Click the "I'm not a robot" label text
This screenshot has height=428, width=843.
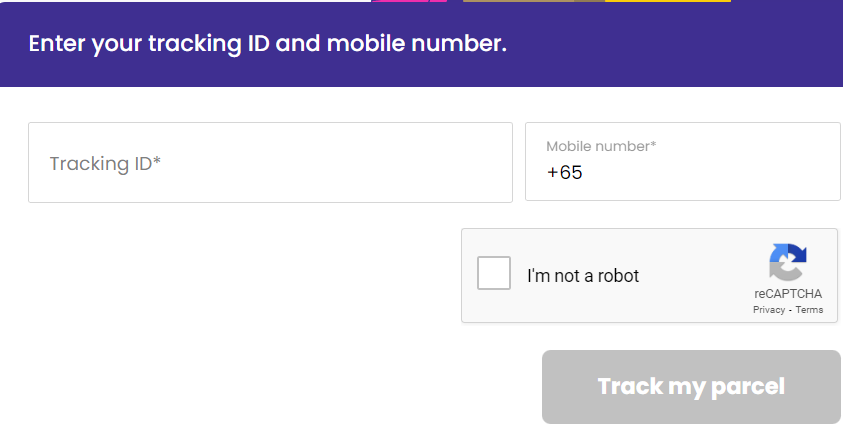click(583, 276)
